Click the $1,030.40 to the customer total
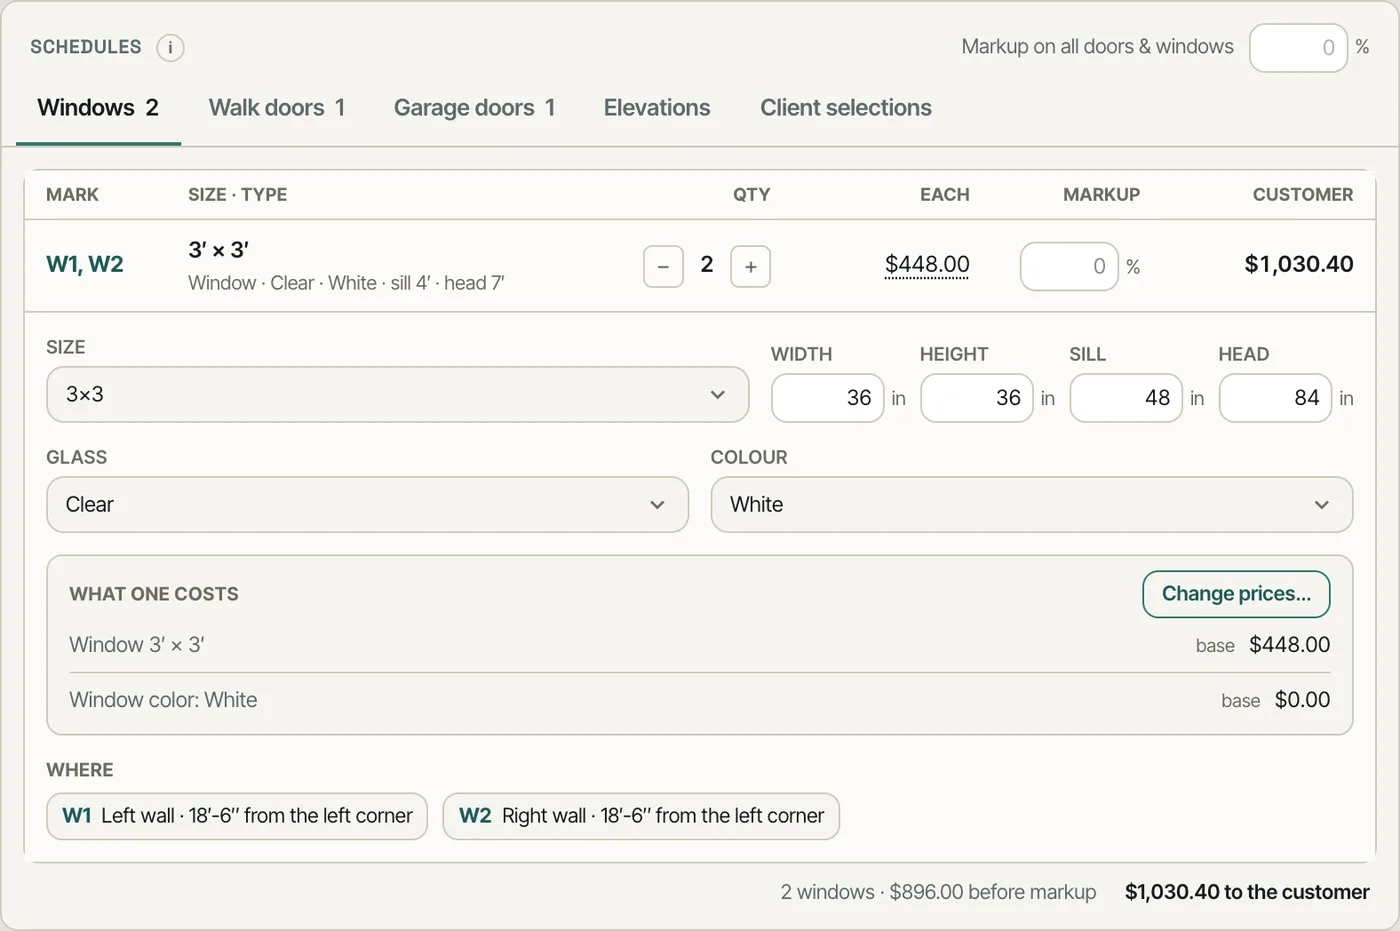This screenshot has height=931, width=1400. [x=1247, y=892]
